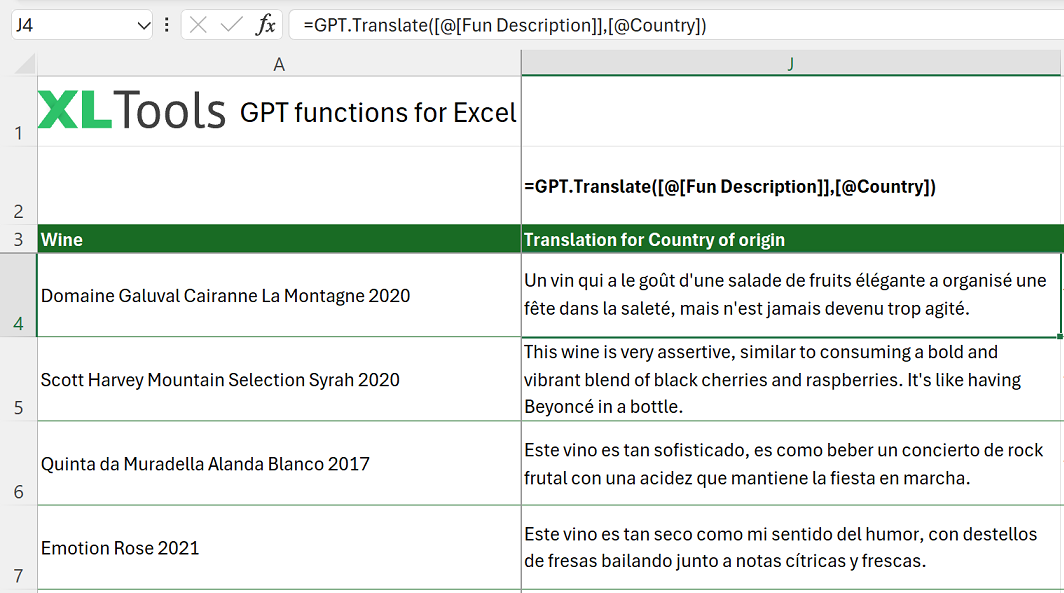
Task: Select row 7 header
Action: pos(17,548)
